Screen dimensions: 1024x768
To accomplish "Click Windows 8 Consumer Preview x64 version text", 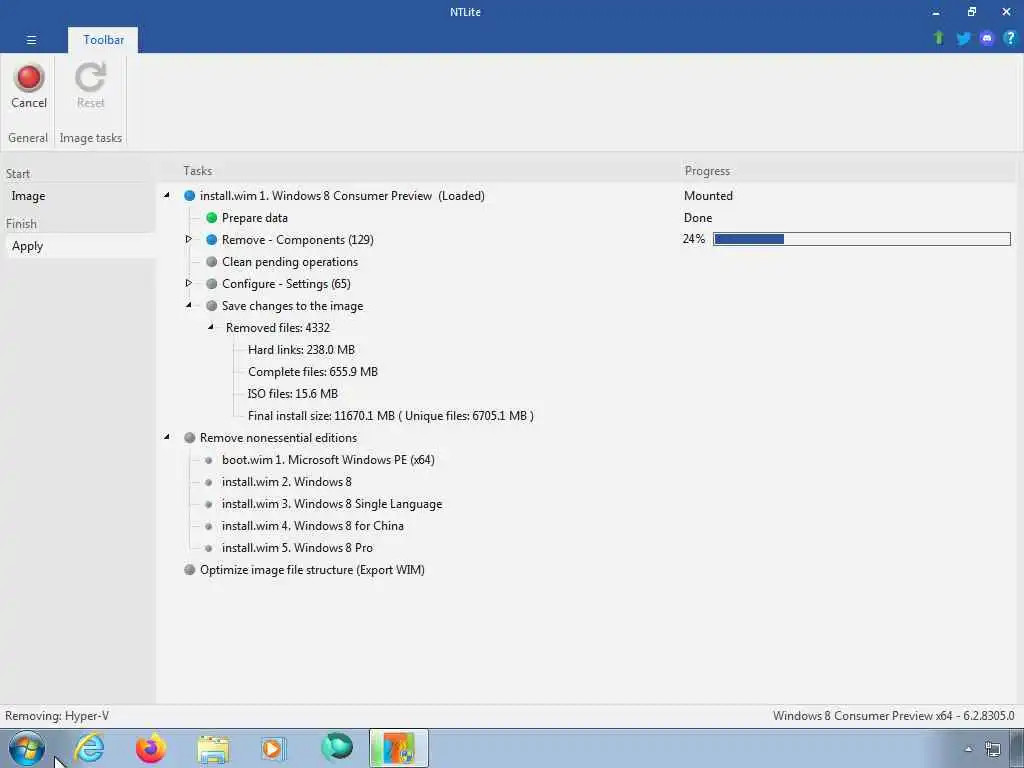I will point(893,716).
